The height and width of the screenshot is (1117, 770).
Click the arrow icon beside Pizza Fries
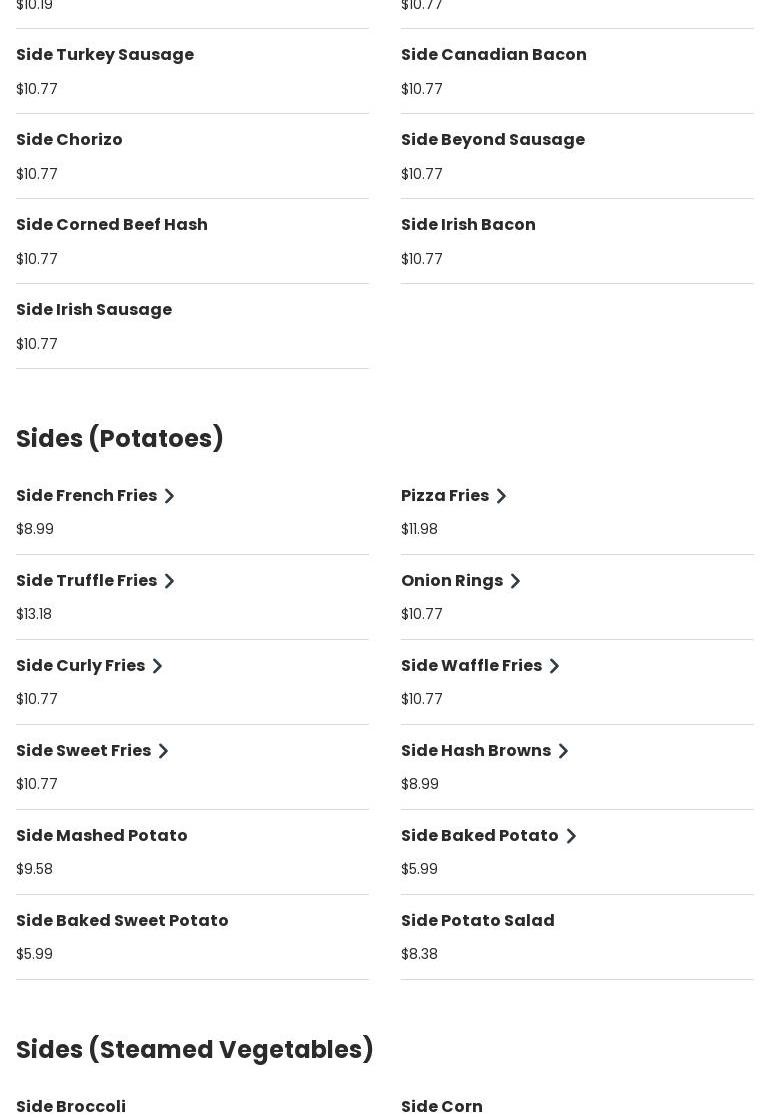[x=502, y=496]
